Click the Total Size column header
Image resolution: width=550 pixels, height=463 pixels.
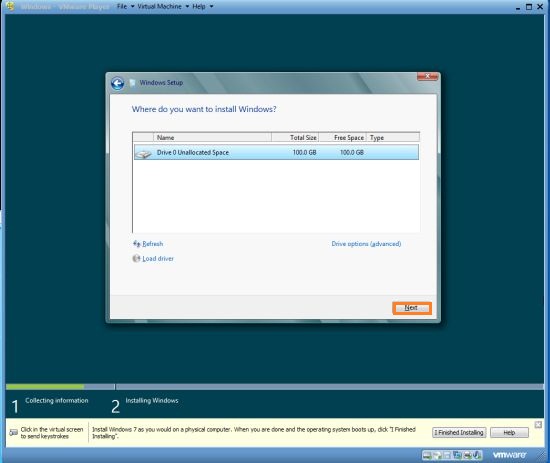[x=295, y=137]
